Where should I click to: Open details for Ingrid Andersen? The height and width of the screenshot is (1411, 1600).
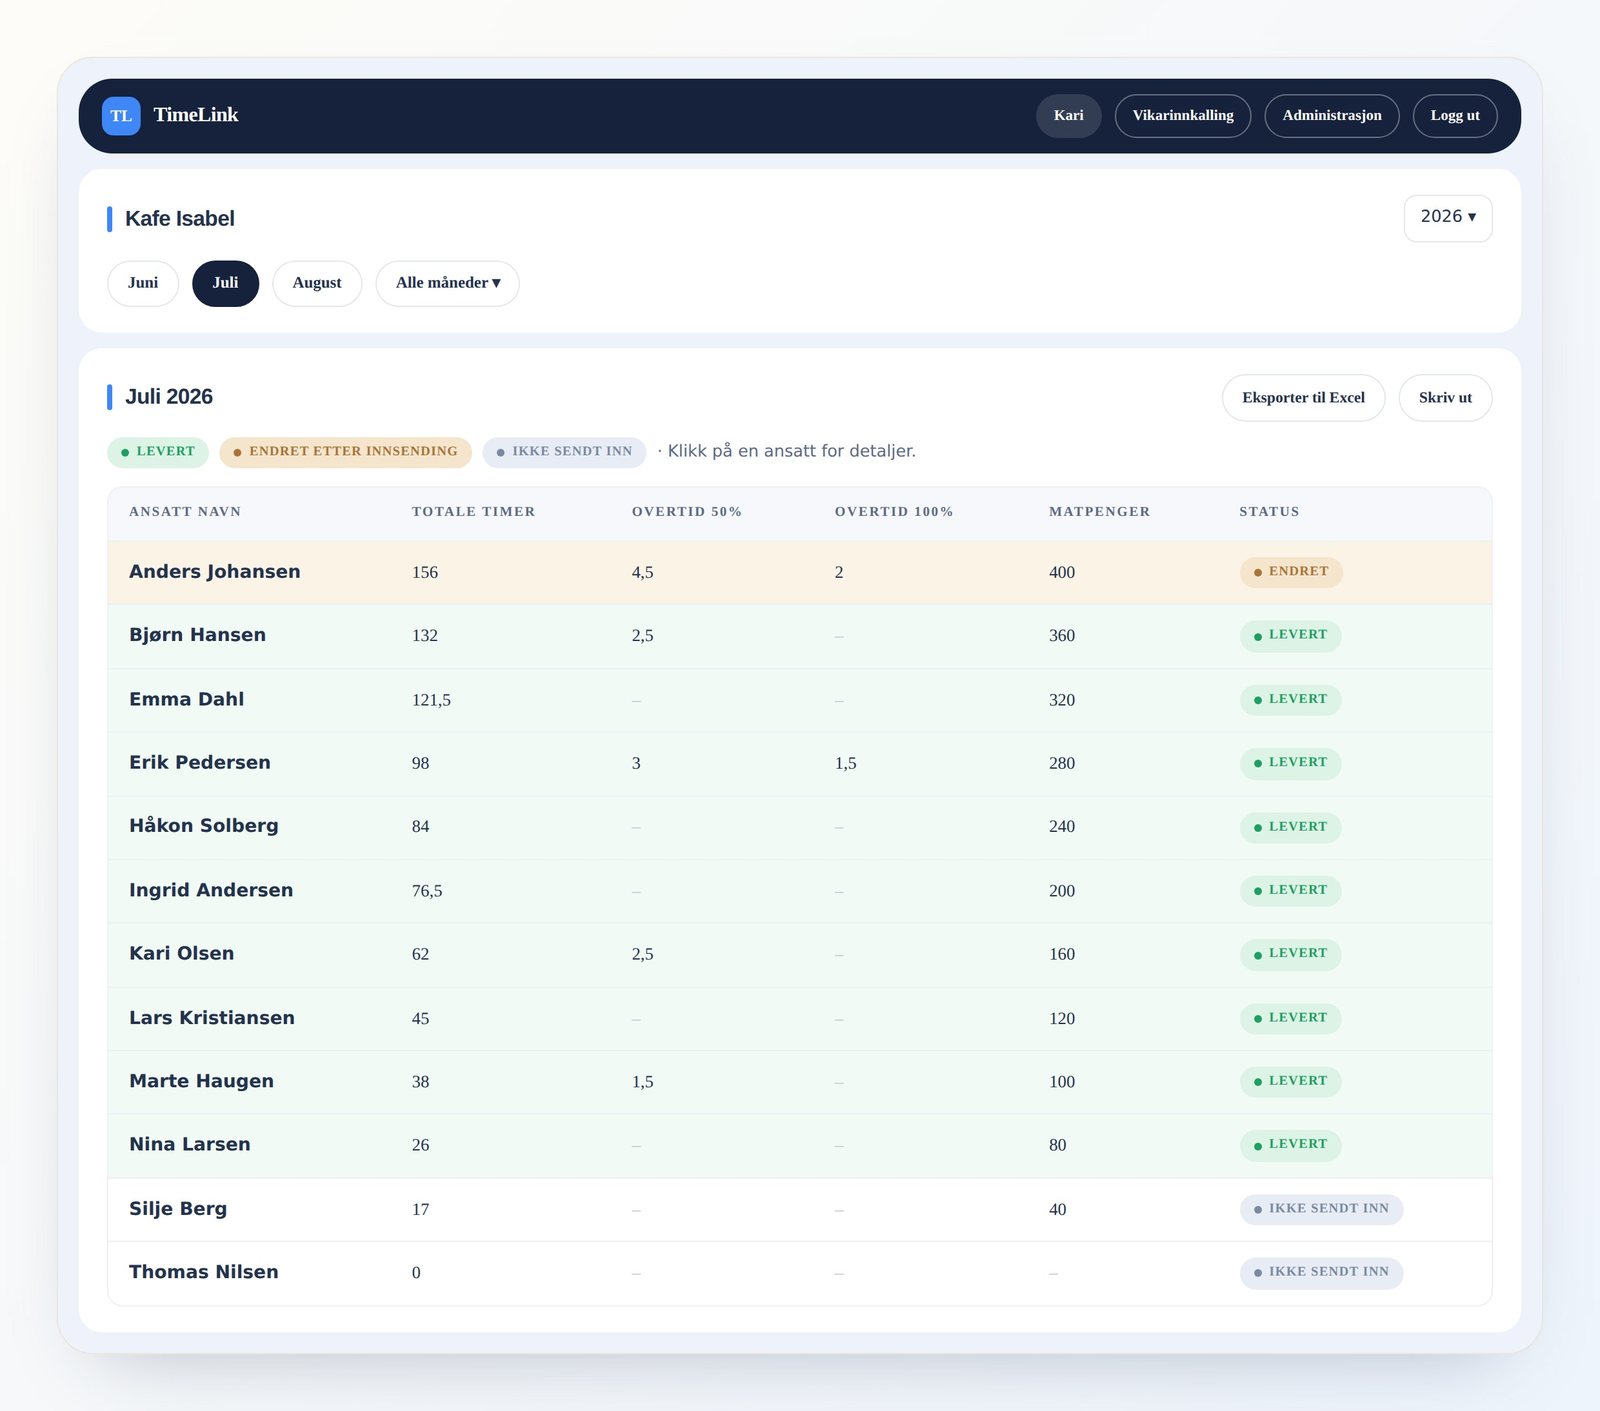point(800,891)
